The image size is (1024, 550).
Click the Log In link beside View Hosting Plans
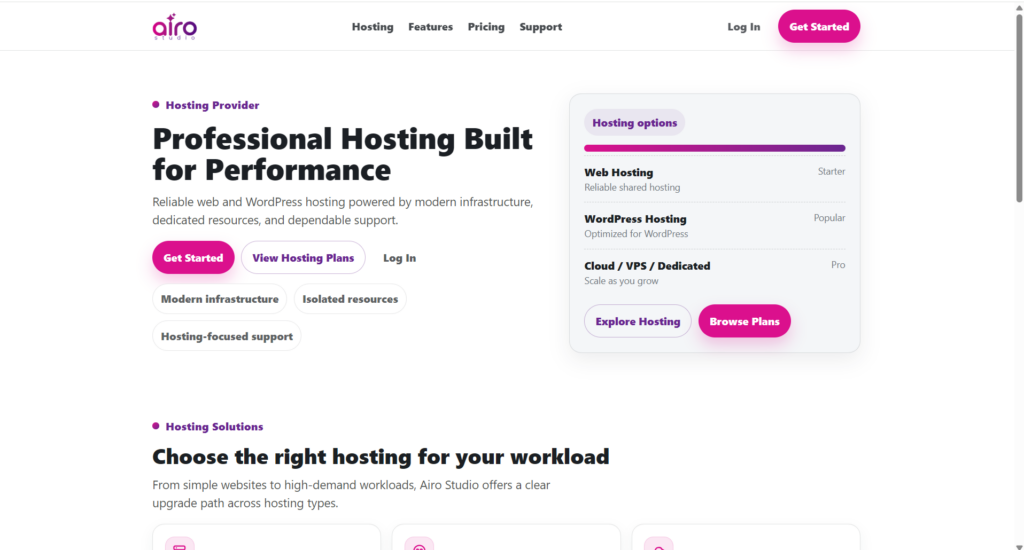tap(399, 258)
